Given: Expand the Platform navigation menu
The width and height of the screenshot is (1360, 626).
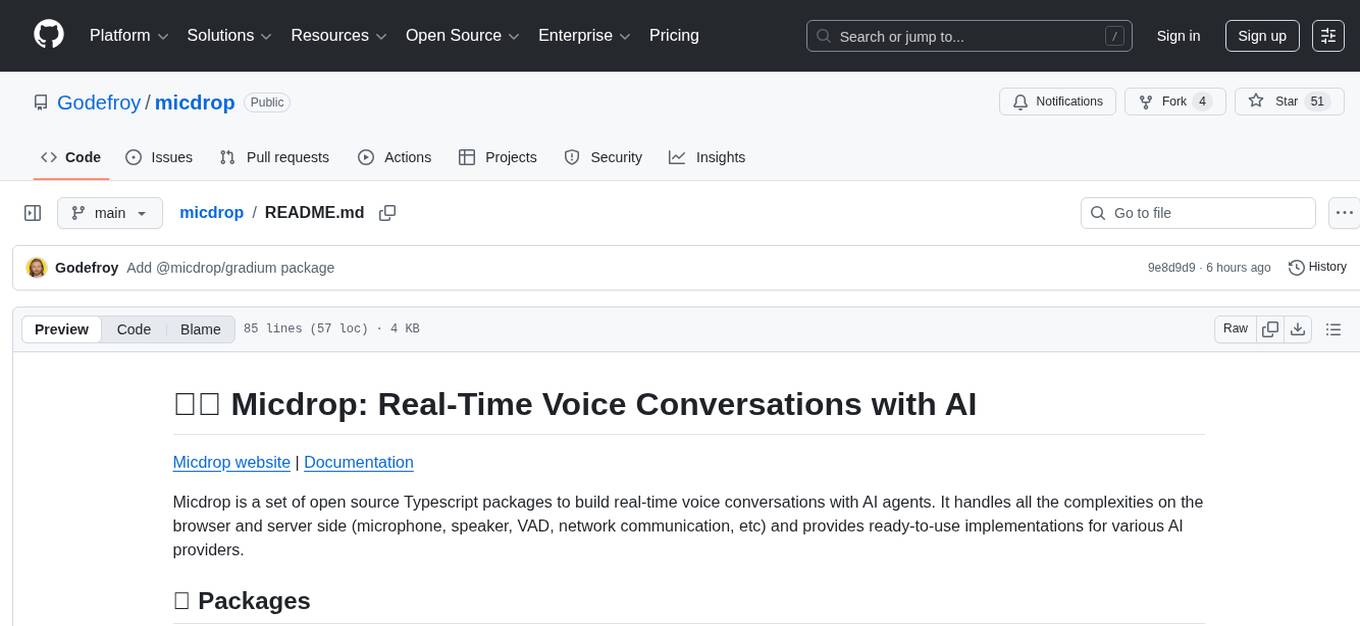Looking at the screenshot, I should (129, 36).
